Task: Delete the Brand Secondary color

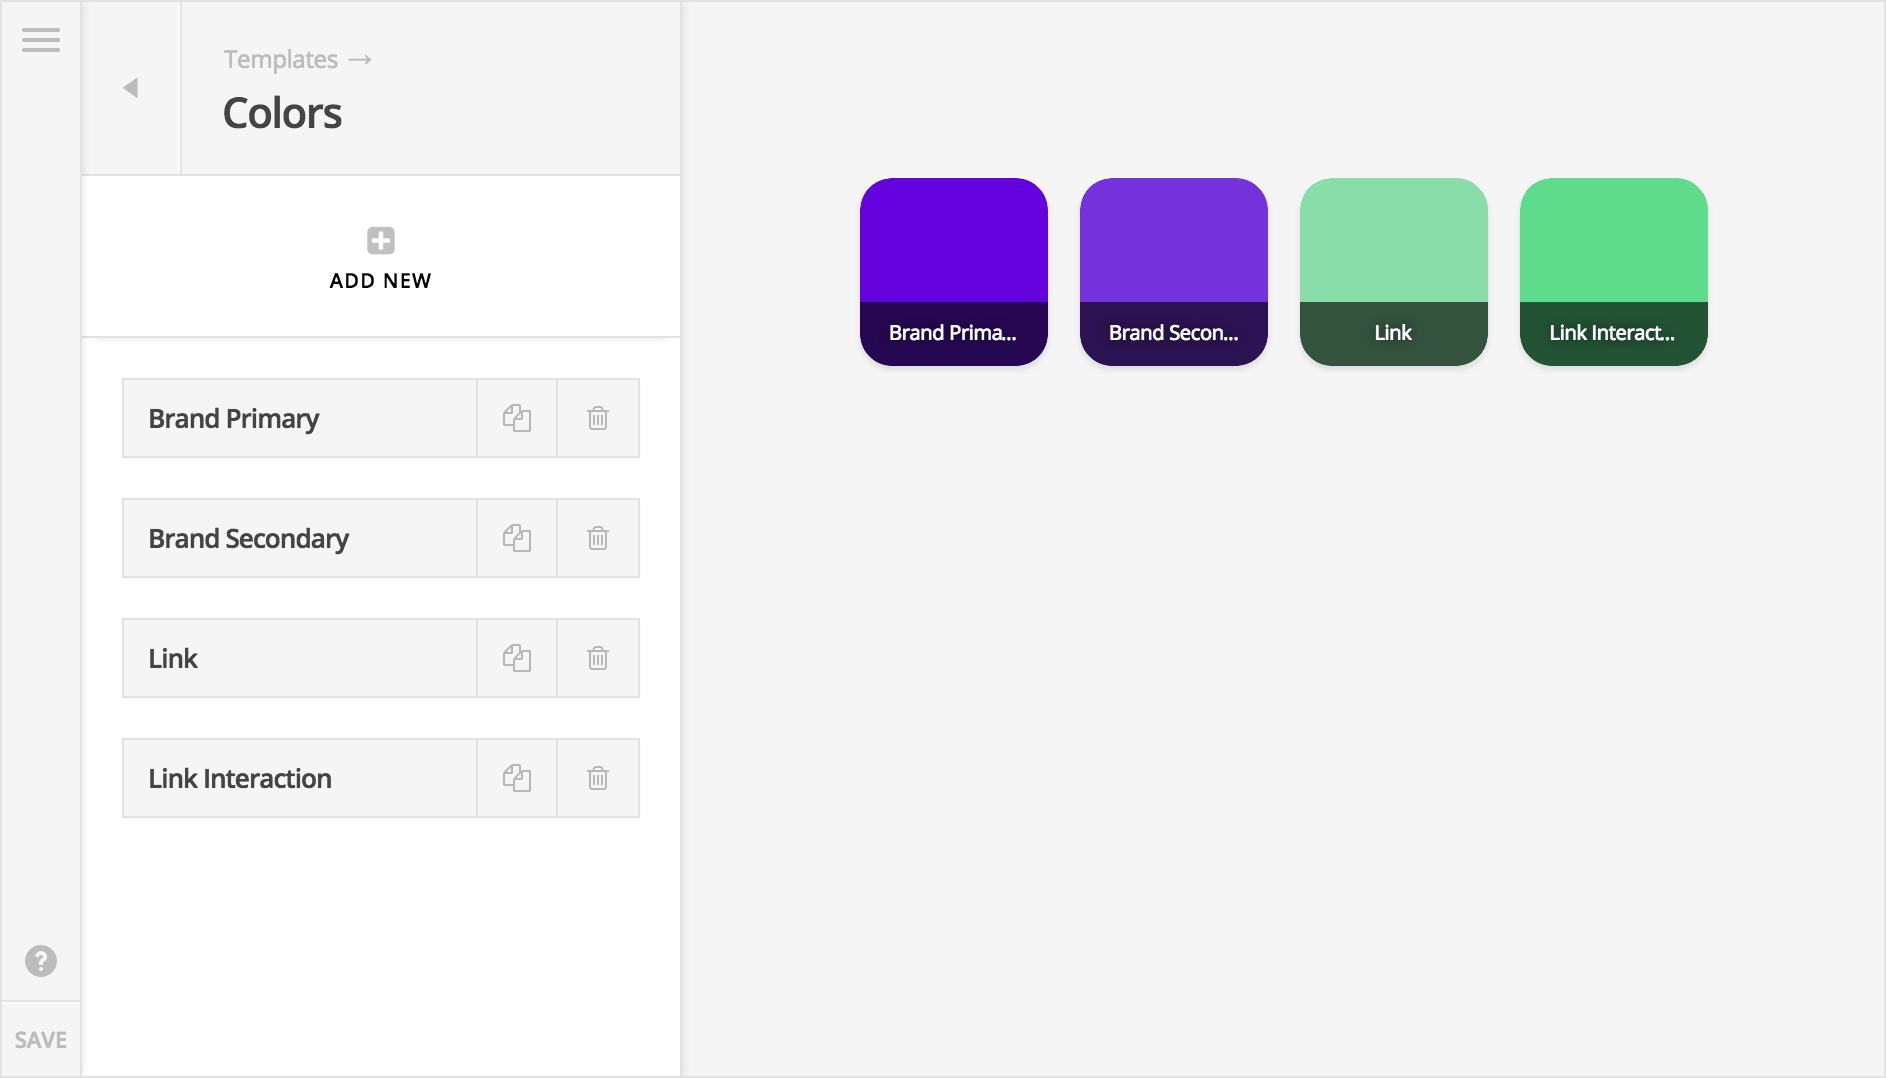Action: tap(597, 538)
